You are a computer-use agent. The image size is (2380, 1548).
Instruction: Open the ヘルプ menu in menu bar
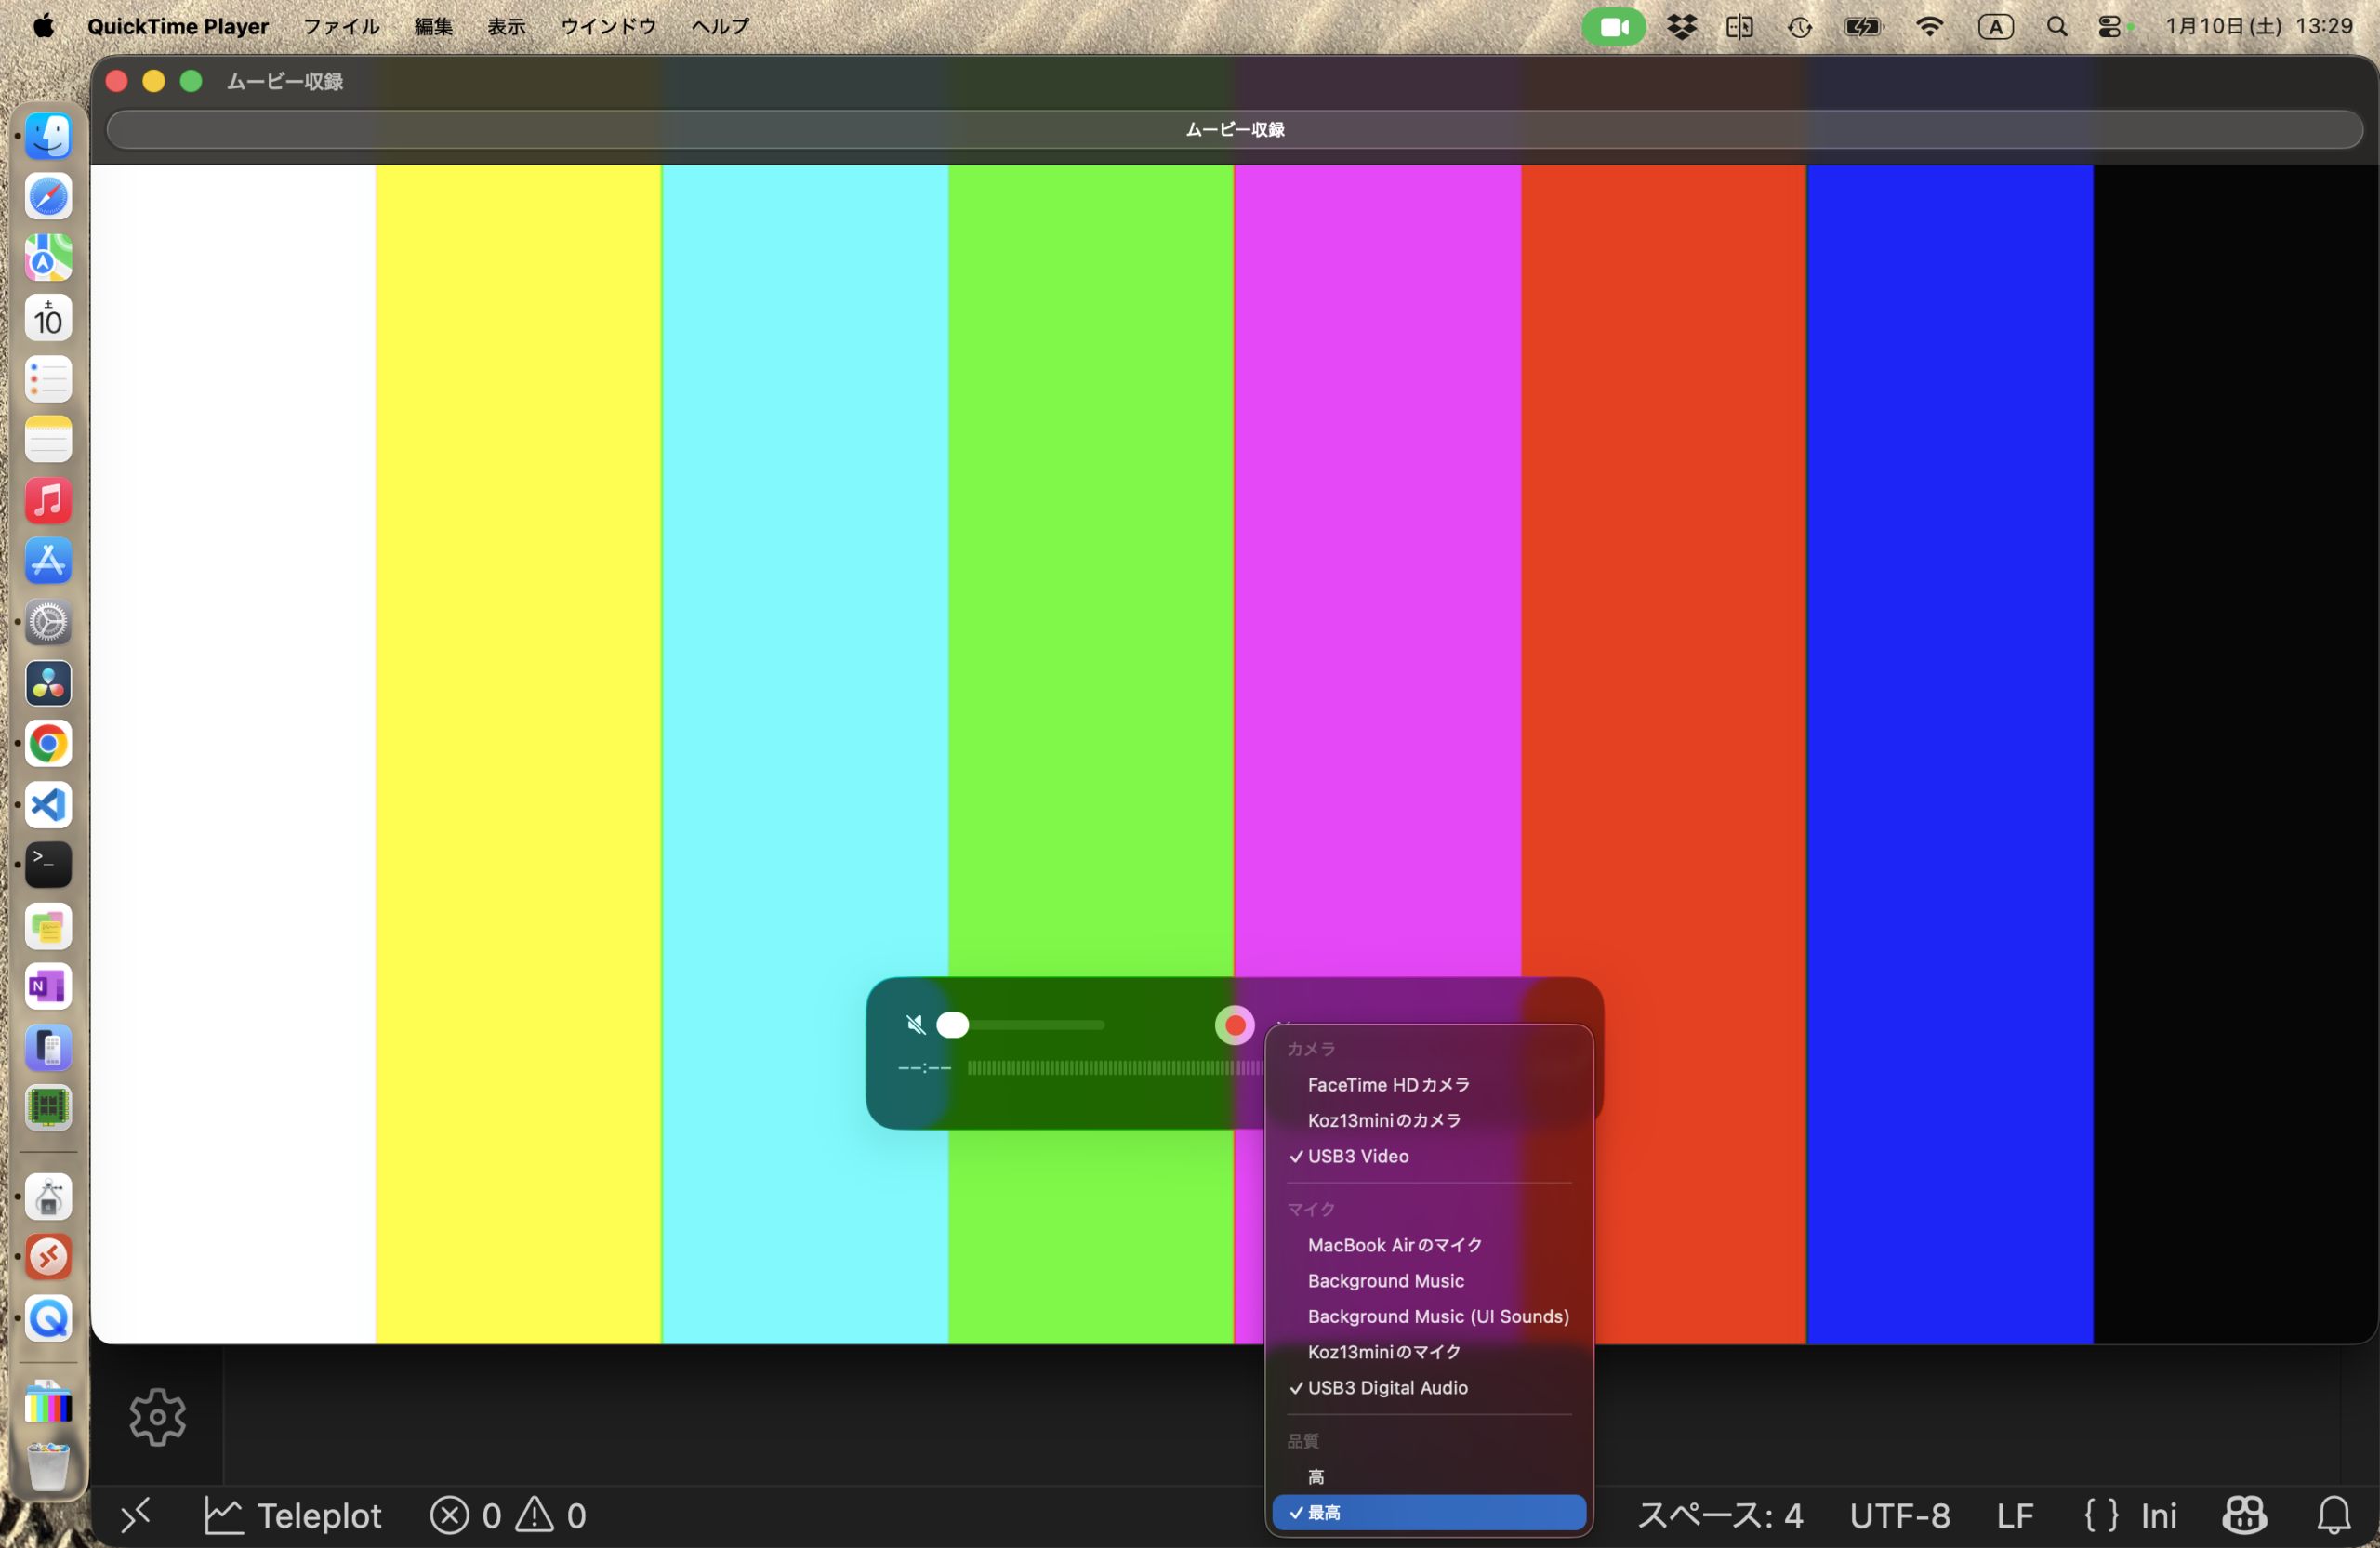(x=720, y=27)
